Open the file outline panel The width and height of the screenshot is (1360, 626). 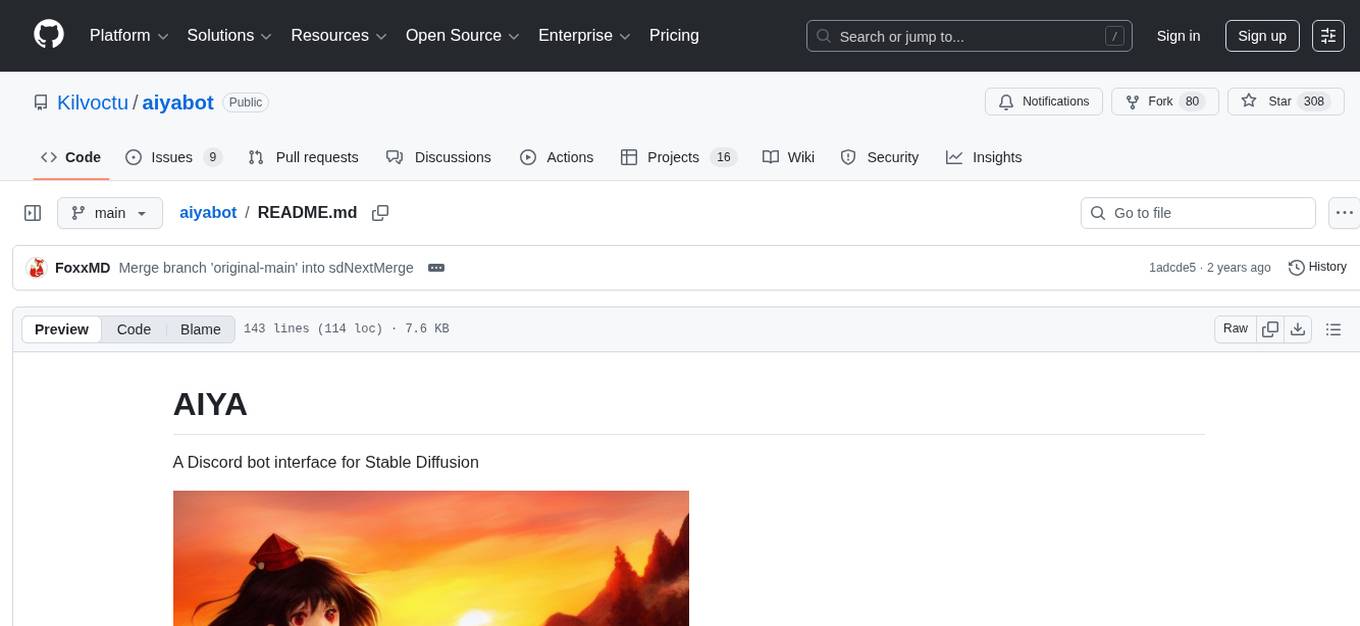tap(1334, 328)
